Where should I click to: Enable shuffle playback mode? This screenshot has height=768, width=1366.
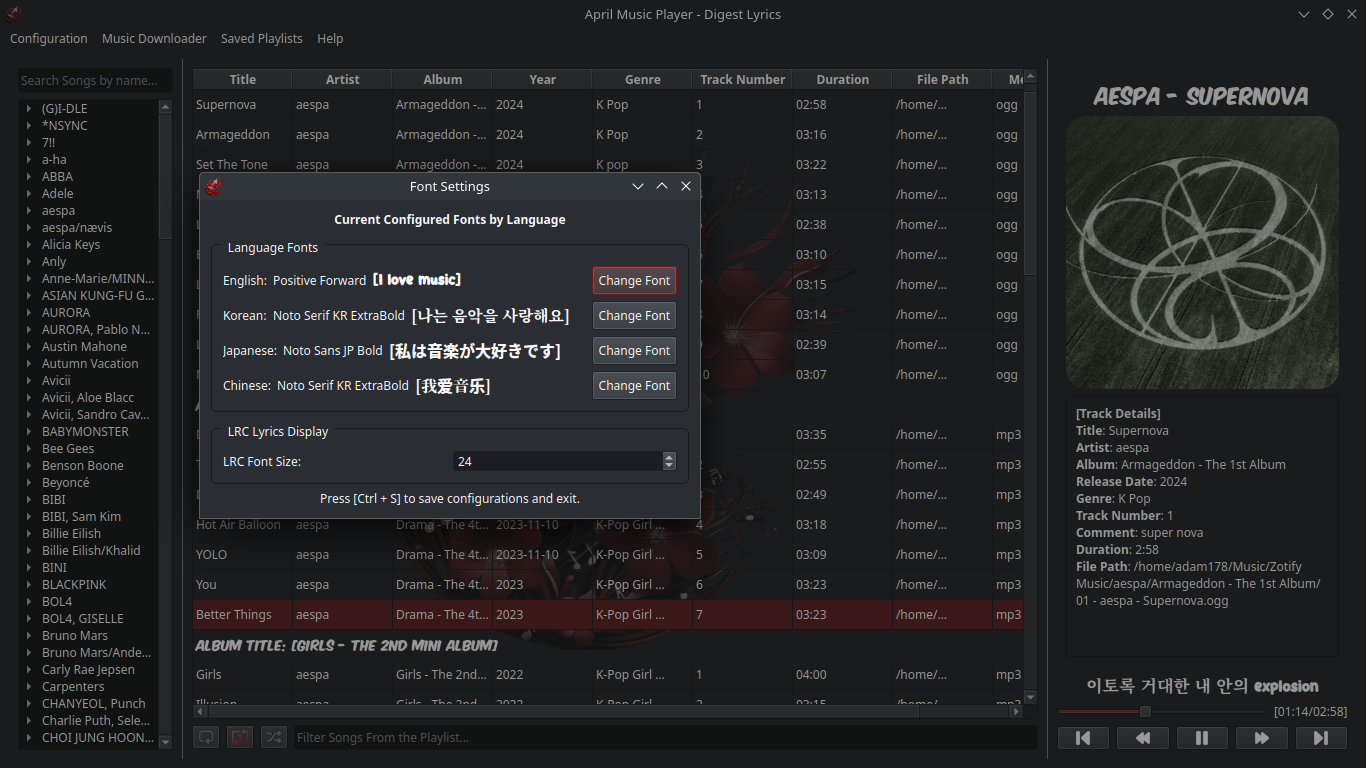274,737
